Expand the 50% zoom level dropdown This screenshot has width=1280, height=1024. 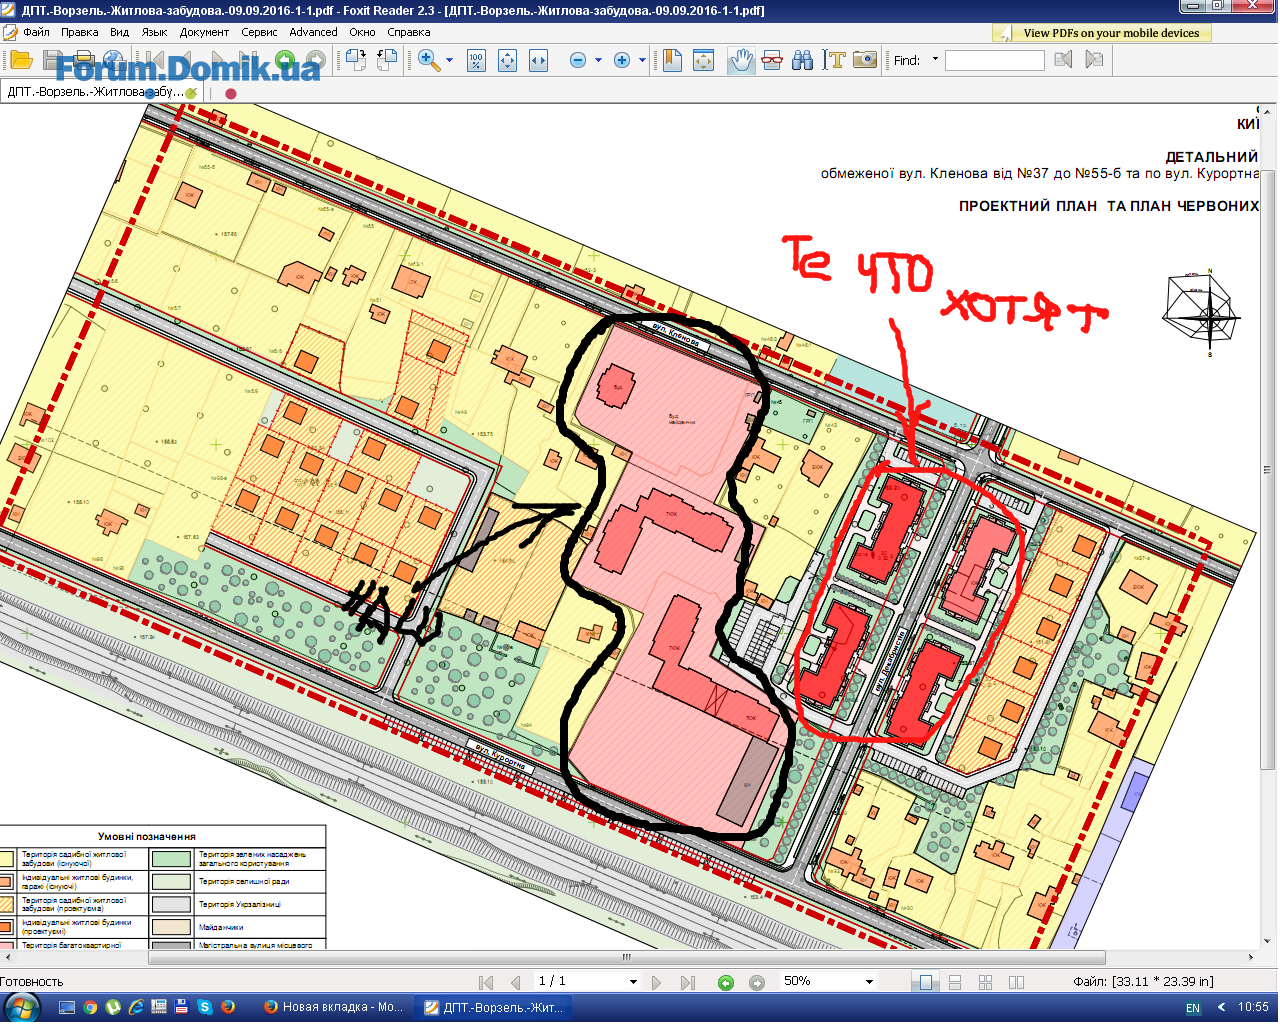click(x=869, y=982)
